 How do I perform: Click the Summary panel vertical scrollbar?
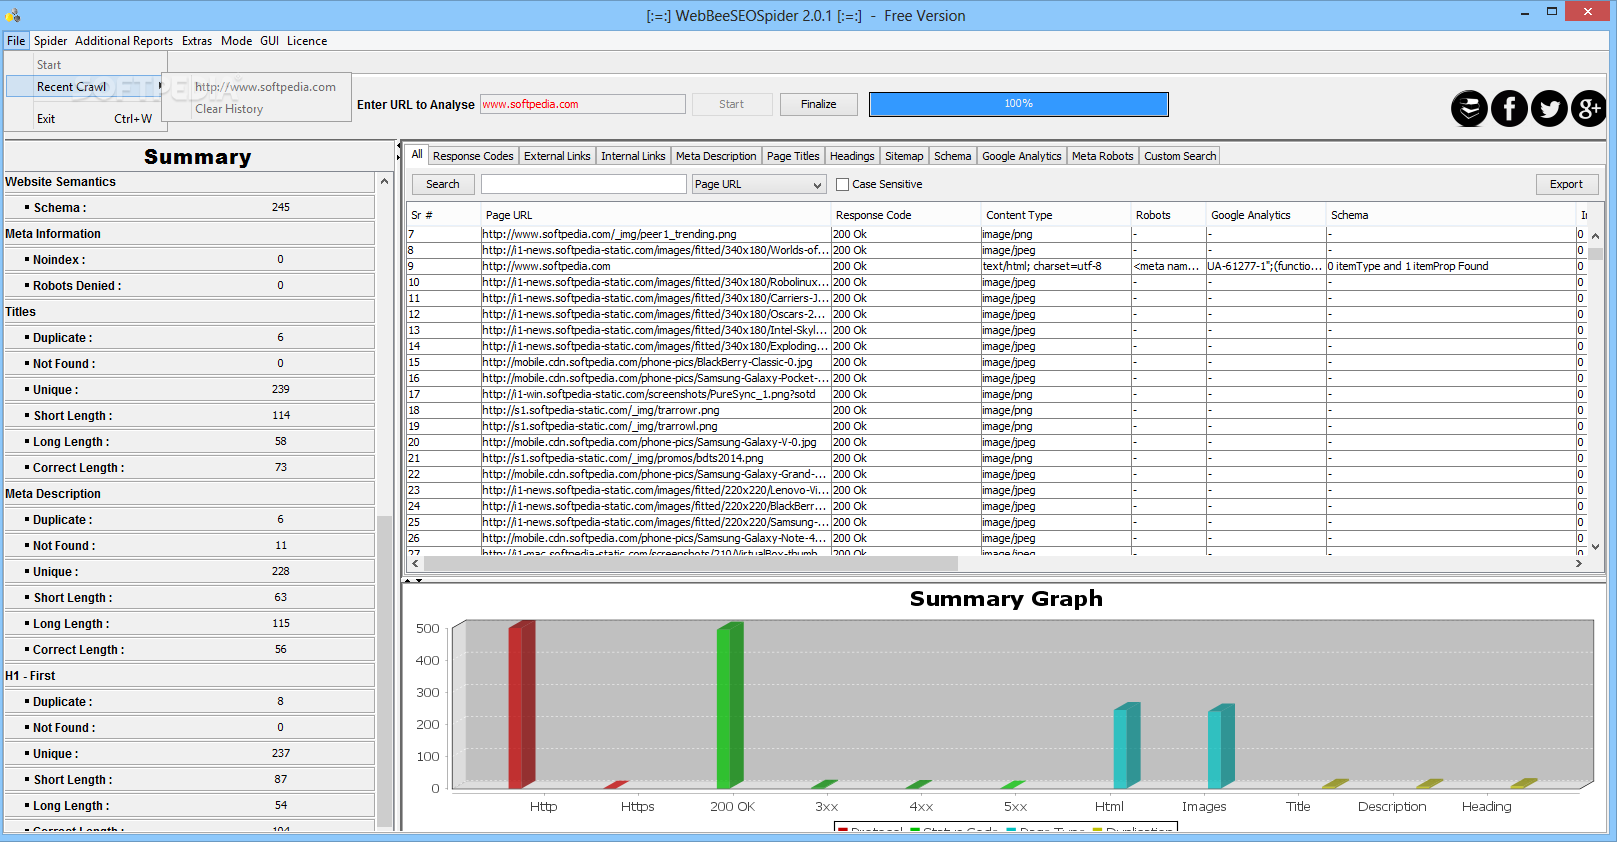click(x=385, y=670)
